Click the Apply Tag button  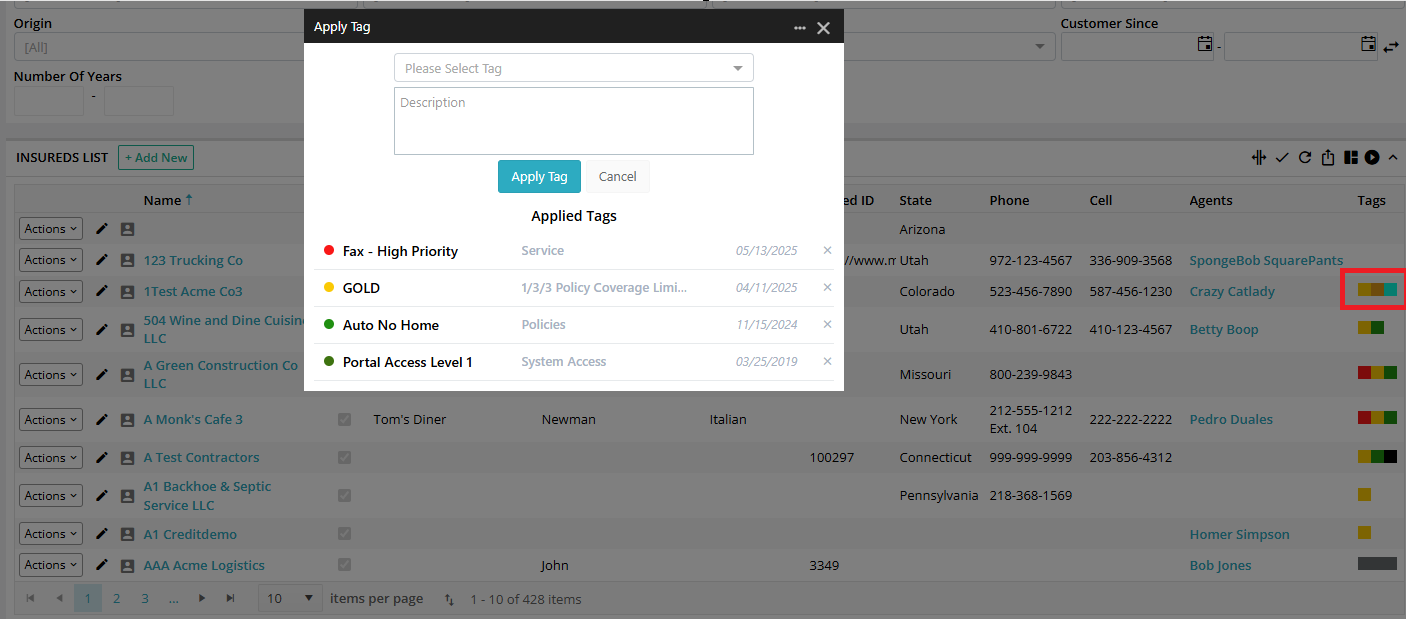click(x=539, y=176)
